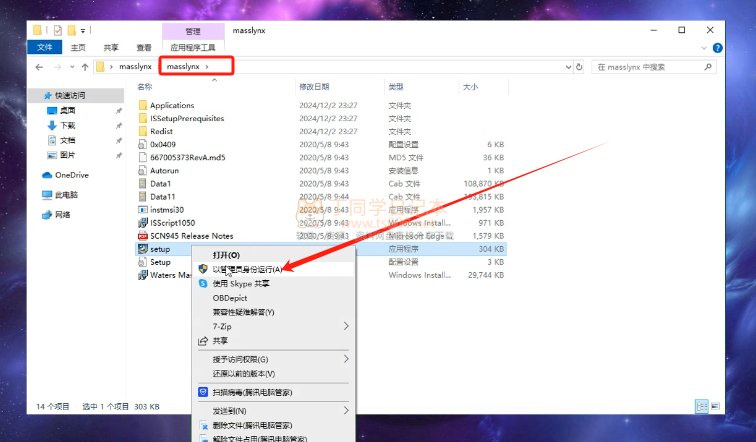Open the ISSetupPrerequisites folder
This screenshot has width=756, height=442.
click(187, 118)
